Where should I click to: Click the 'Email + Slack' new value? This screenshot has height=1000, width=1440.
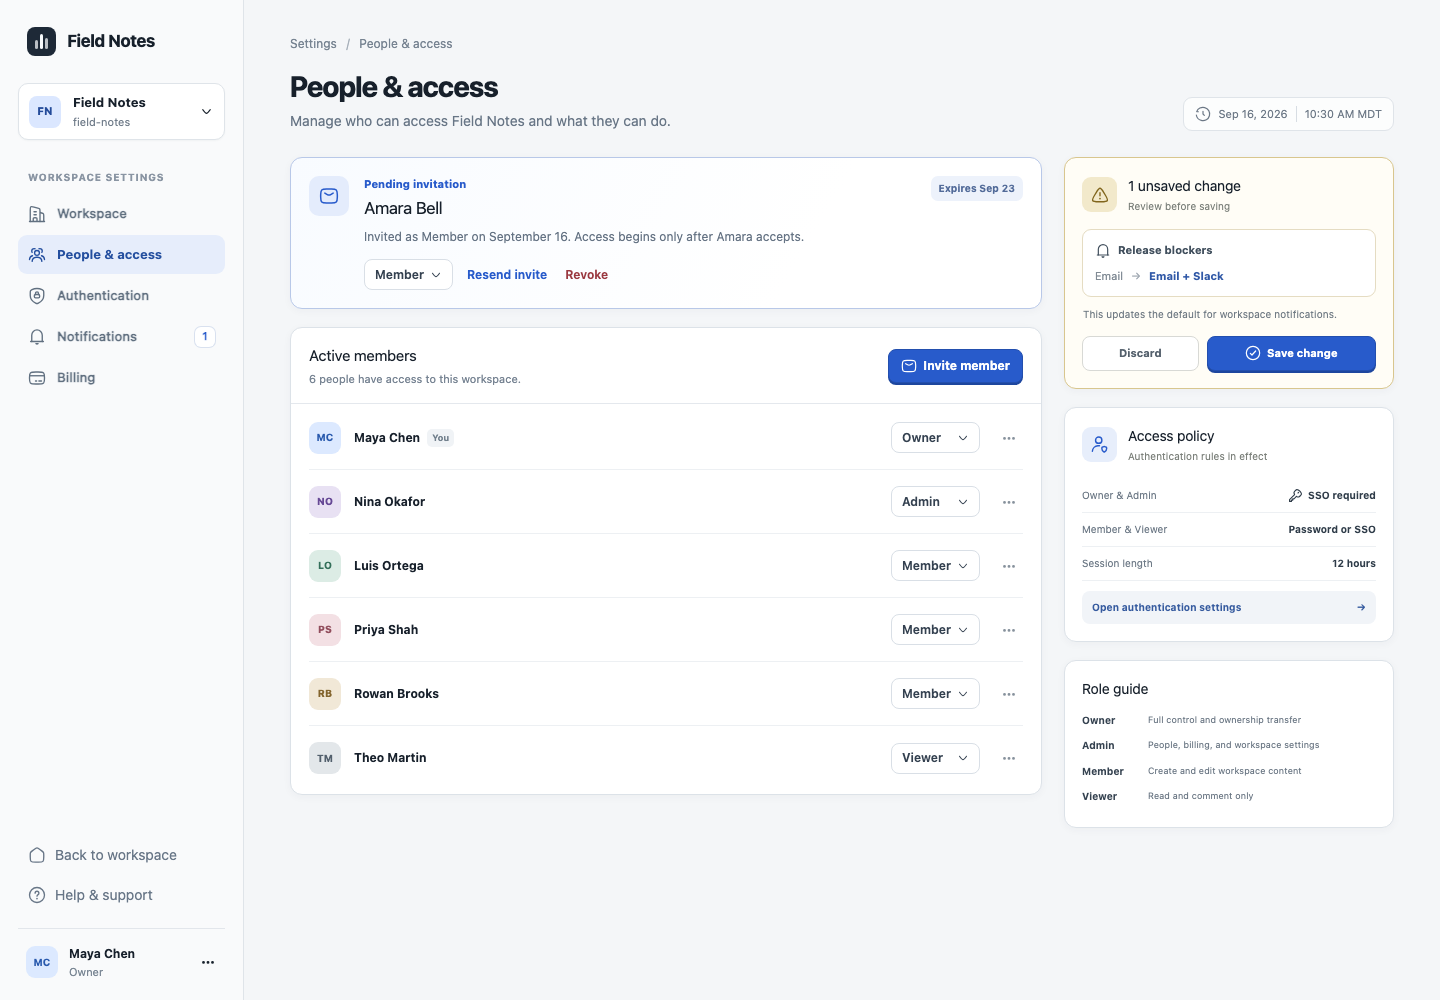(x=1186, y=277)
